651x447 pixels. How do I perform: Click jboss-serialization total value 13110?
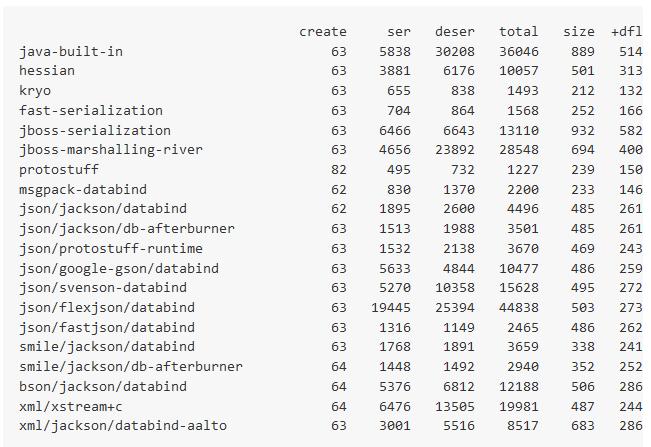pyautogui.click(x=519, y=130)
